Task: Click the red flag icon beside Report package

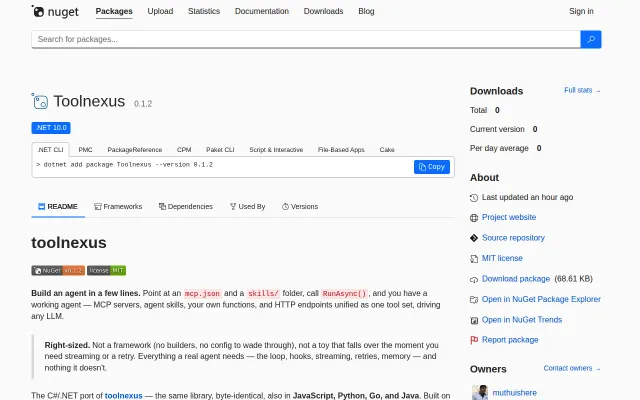Action: 474,340
